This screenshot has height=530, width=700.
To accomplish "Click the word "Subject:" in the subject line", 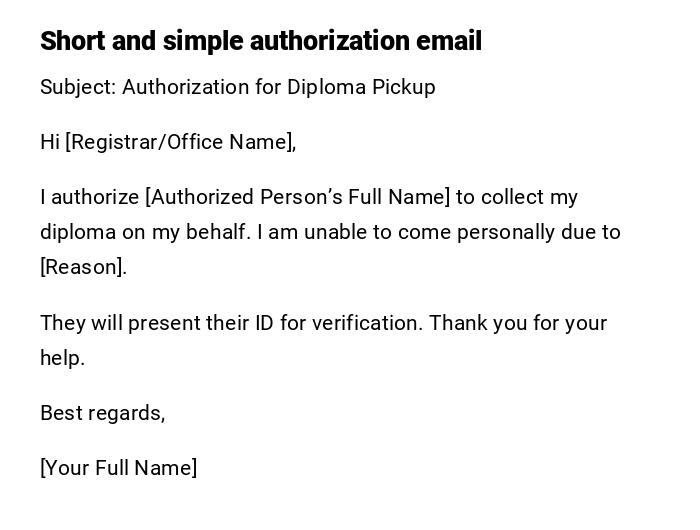I will click(78, 87).
